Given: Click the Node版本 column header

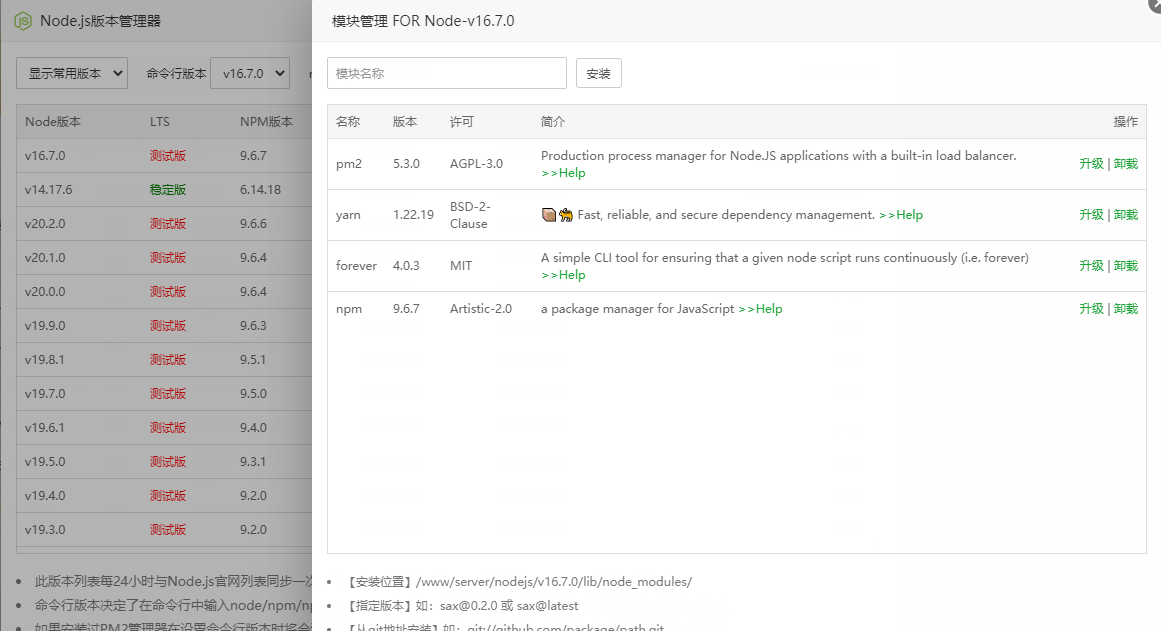Looking at the screenshot, I should pos(52,122).
